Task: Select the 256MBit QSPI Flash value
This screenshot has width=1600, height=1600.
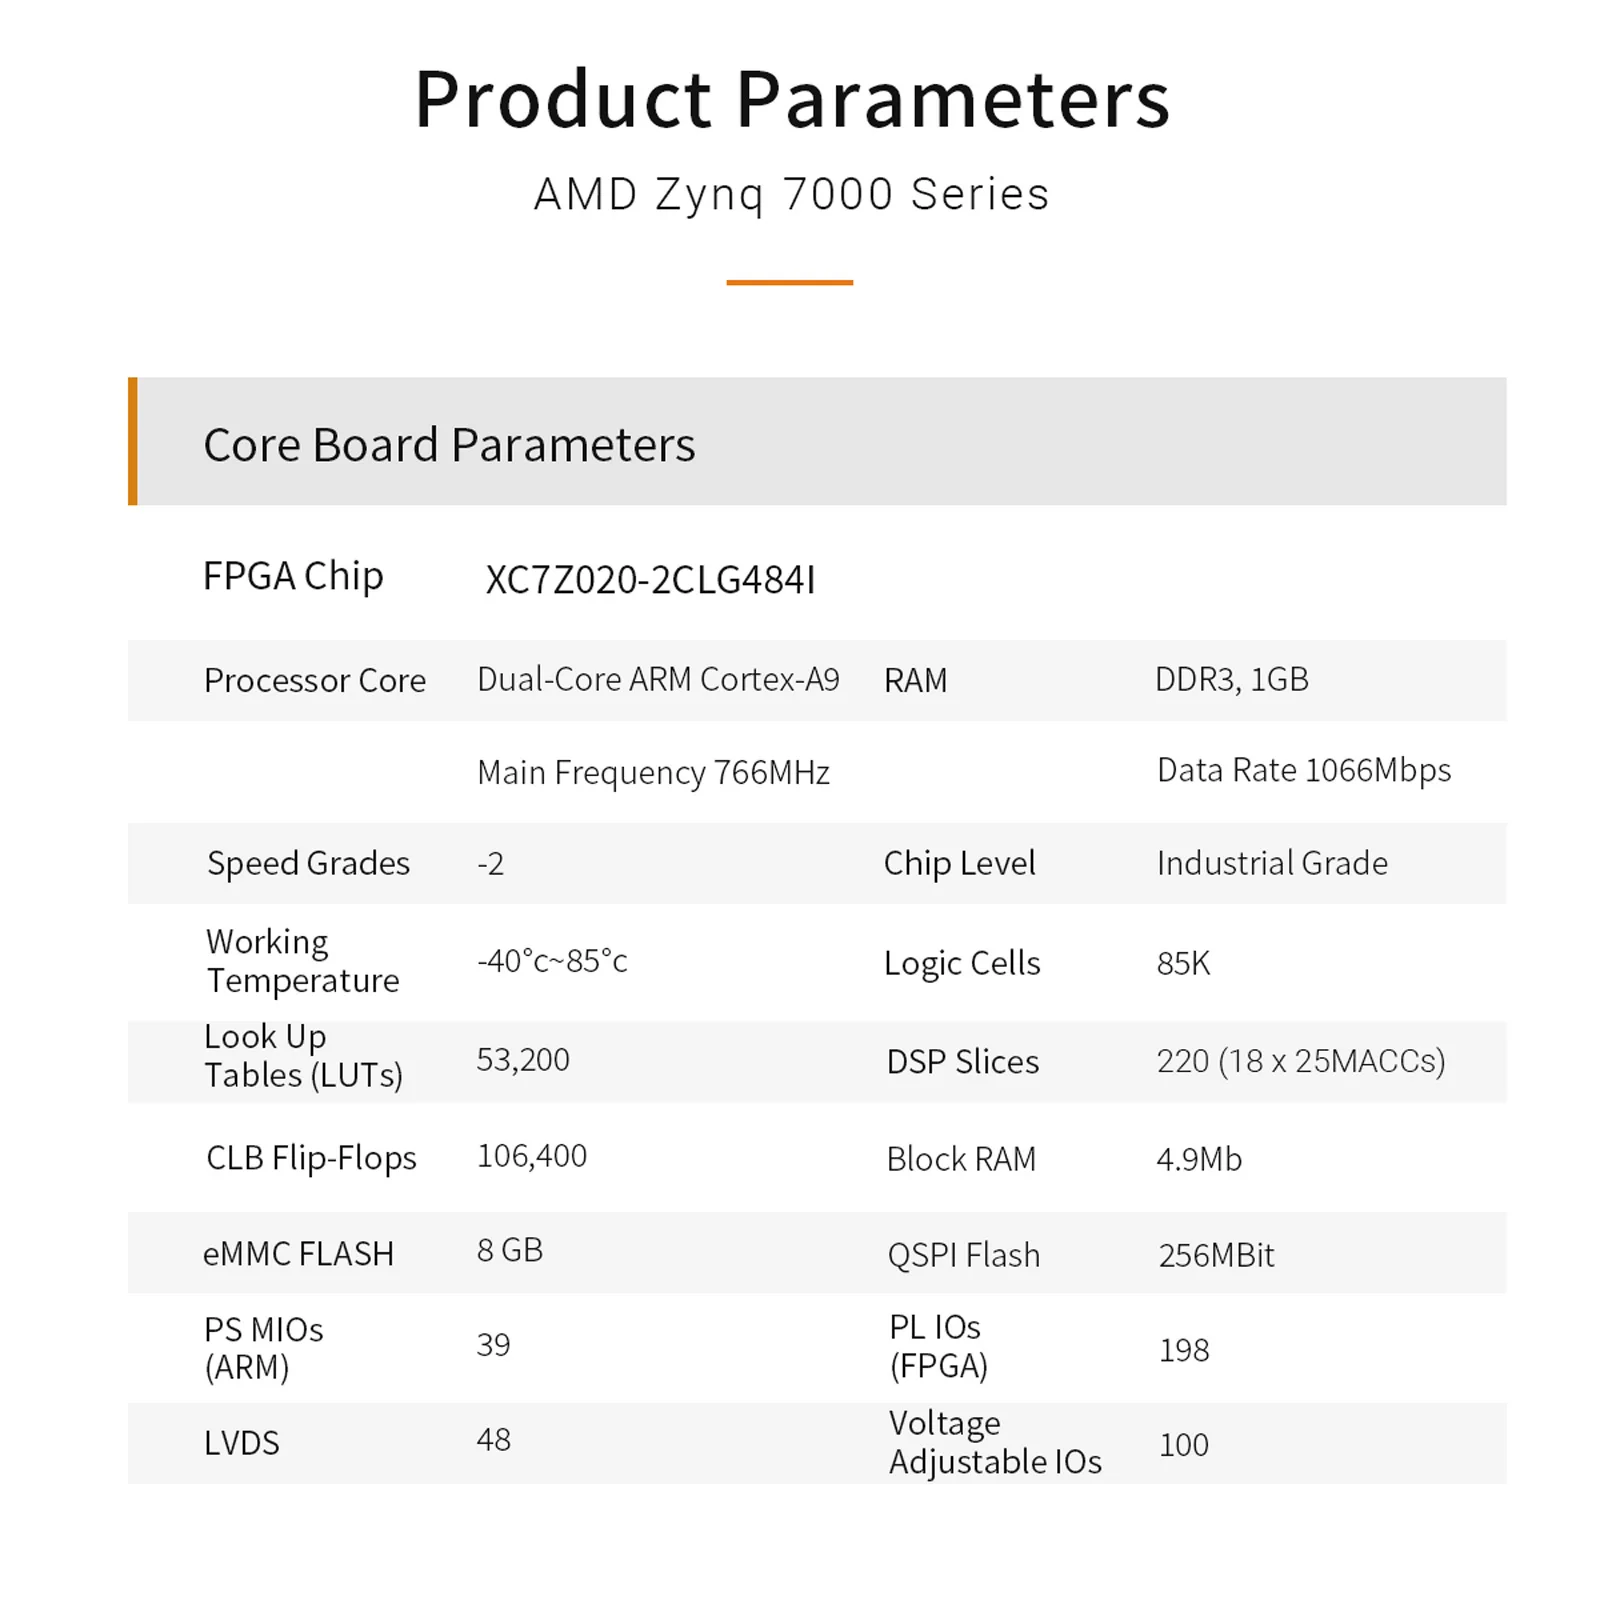Action: click(1216, 1255)
